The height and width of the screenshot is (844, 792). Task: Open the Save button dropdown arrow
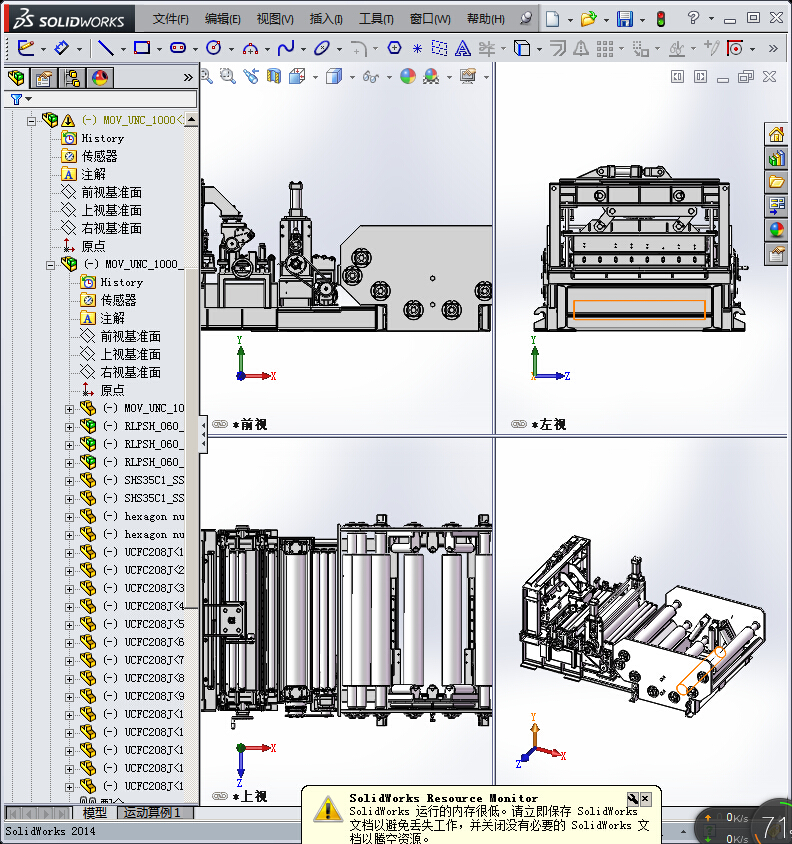click(642, 20)
